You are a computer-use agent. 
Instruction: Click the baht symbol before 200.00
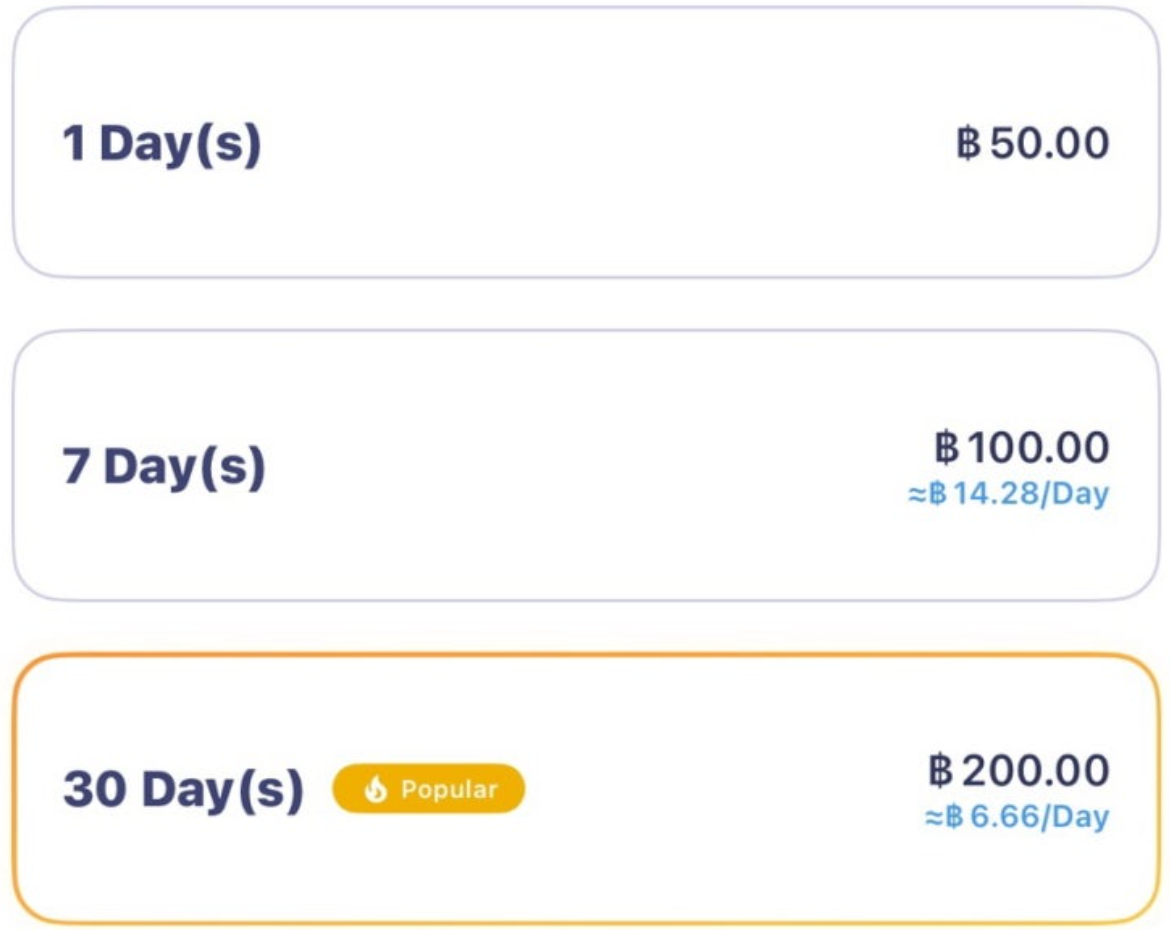tap(941, 771)
